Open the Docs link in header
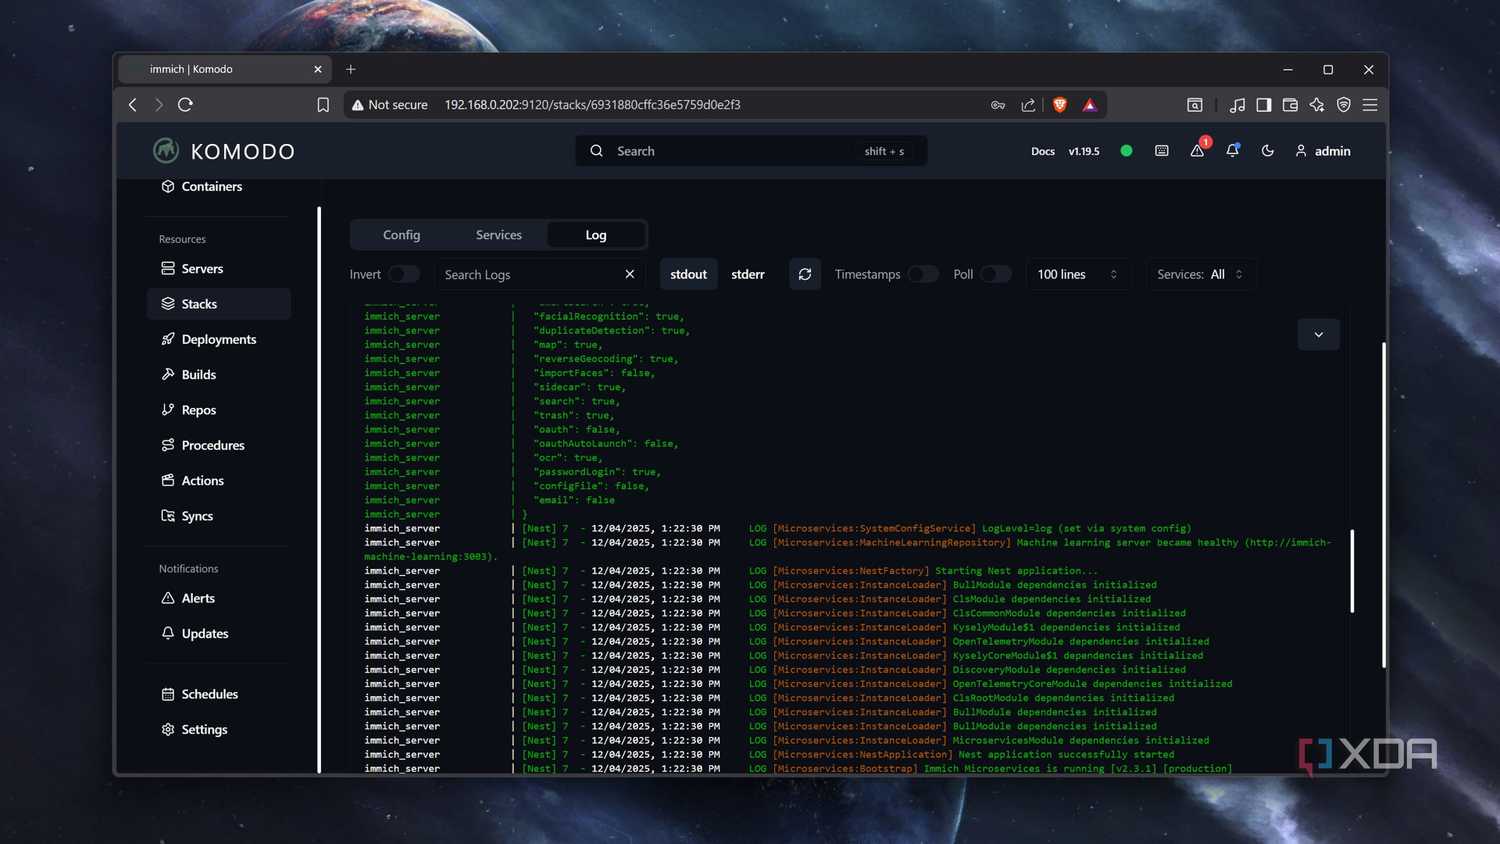Viewport: 1500px width, 844px height. [x=1043, y=151]
